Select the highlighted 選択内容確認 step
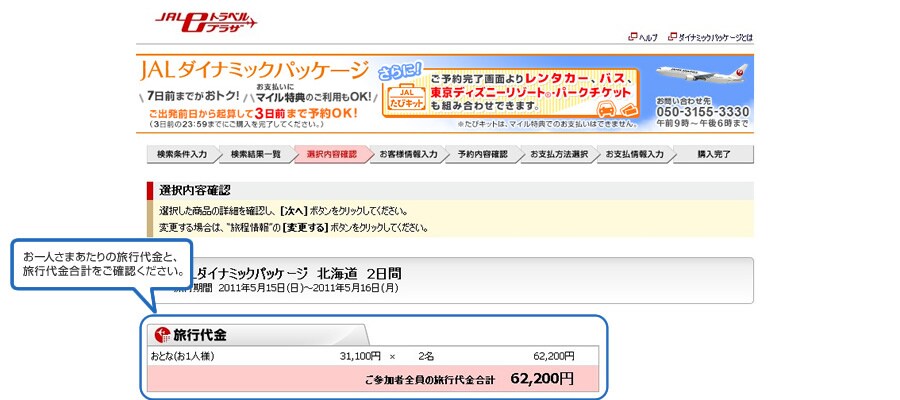Screen dimensions: 900x400 pos(331,154)
